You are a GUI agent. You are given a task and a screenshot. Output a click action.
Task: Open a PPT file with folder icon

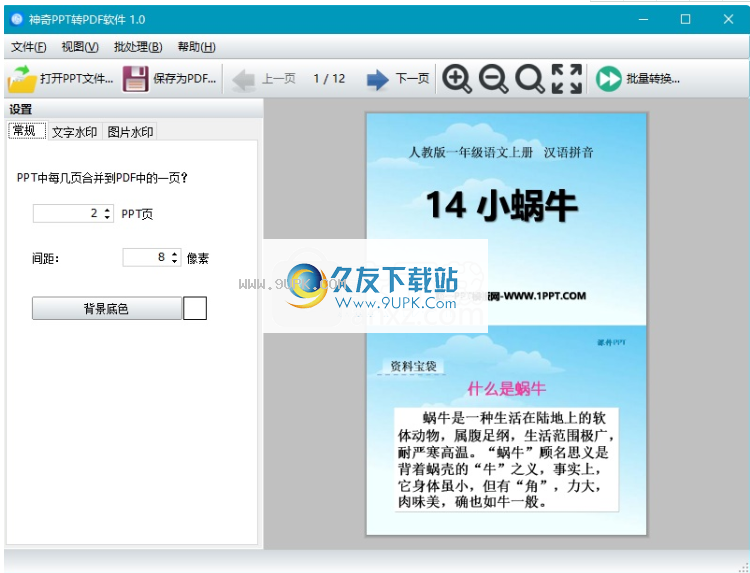22,79
